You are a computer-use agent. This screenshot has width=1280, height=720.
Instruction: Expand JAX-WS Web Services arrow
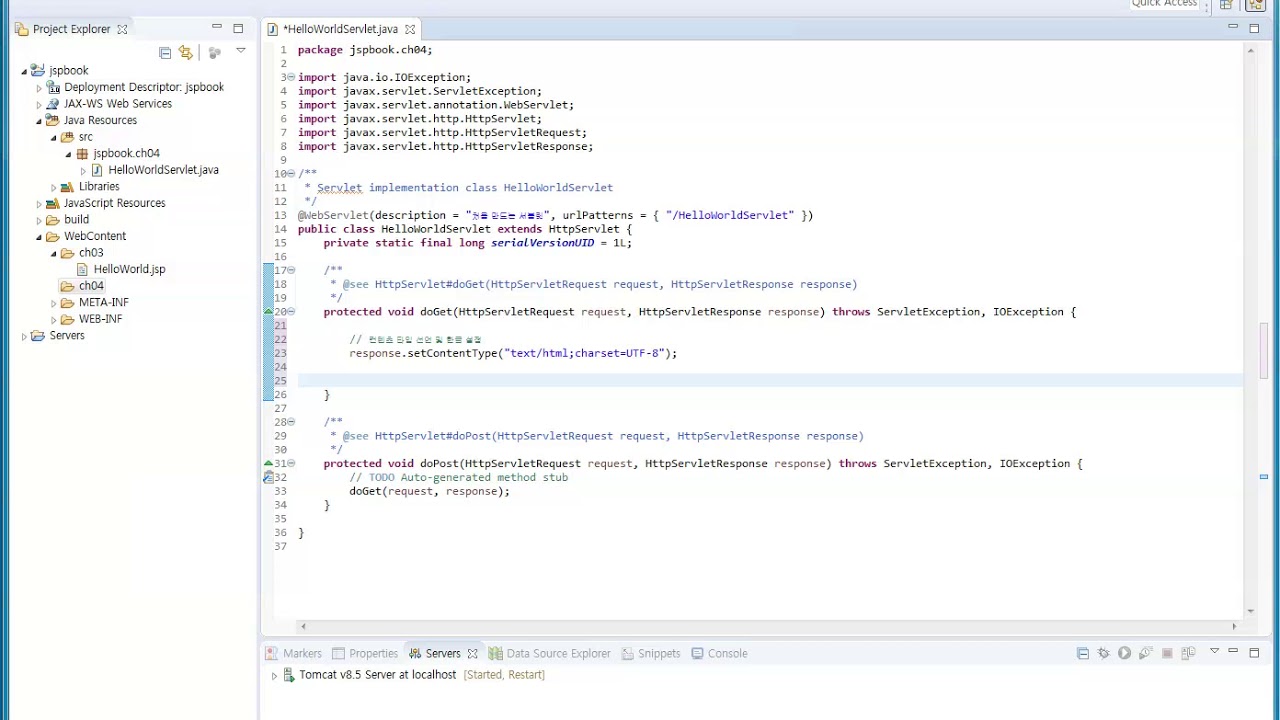click(39, 104)
